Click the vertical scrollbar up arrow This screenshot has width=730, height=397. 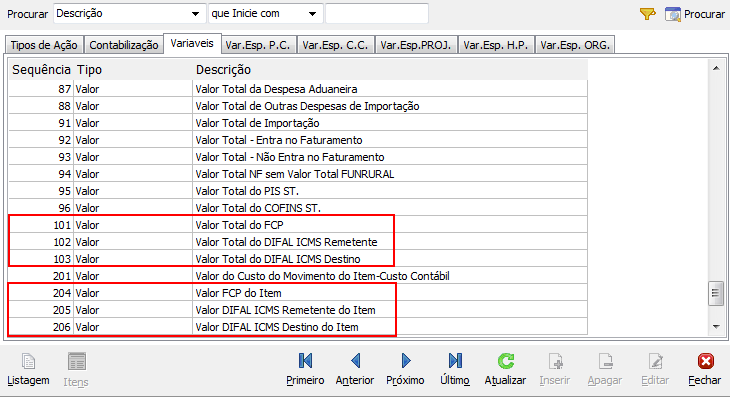(716, 68)
